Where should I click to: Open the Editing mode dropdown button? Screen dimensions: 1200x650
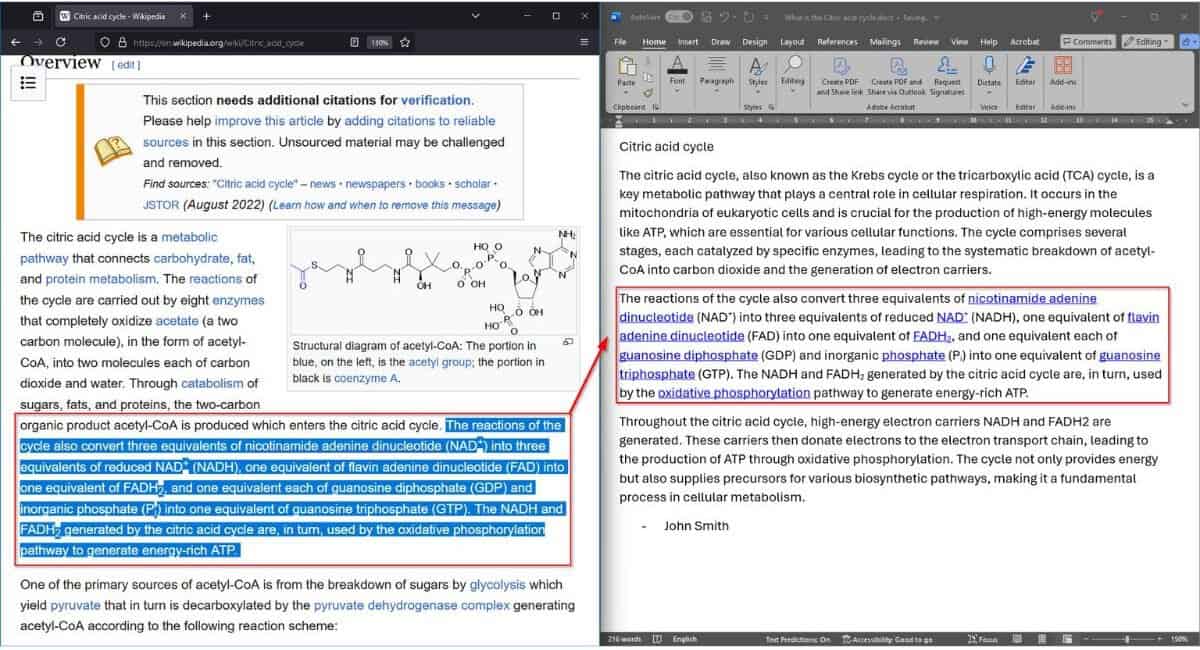point(1147,42)
